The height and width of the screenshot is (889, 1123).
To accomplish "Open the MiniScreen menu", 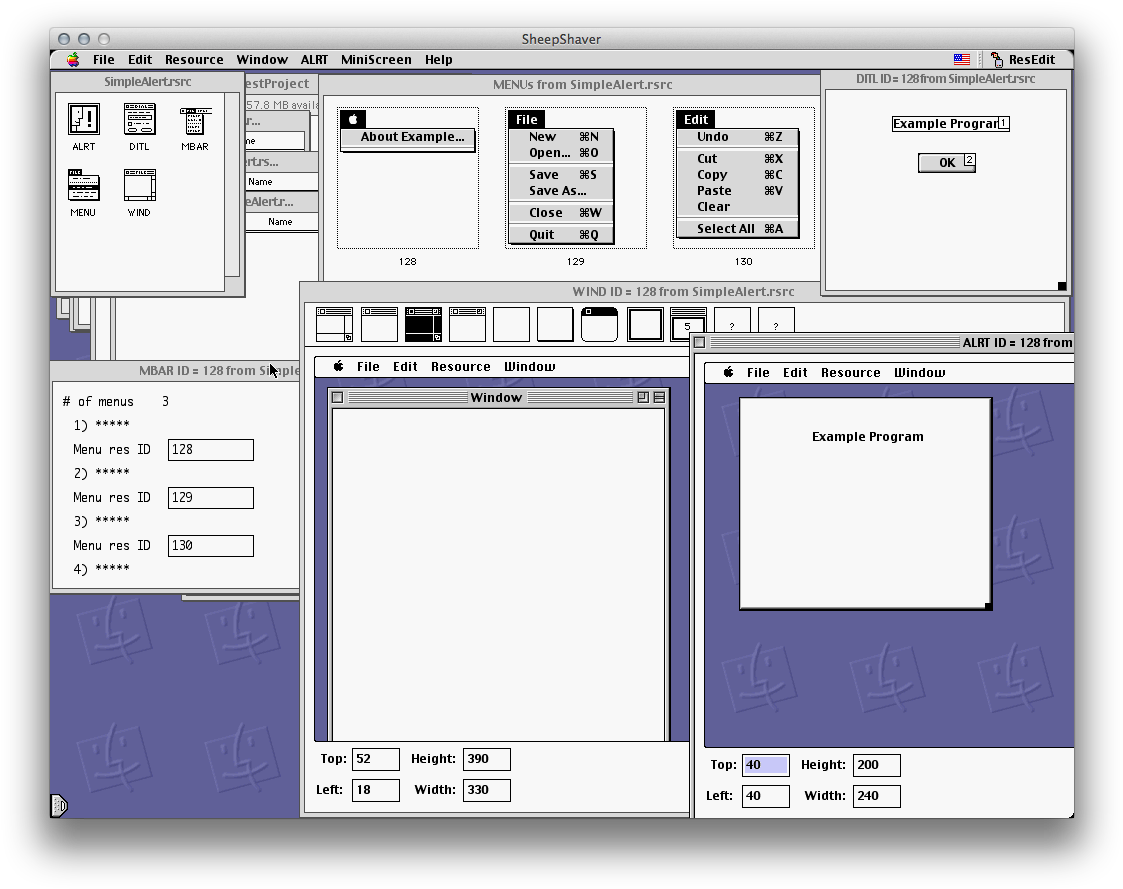I will pos(376,59).
